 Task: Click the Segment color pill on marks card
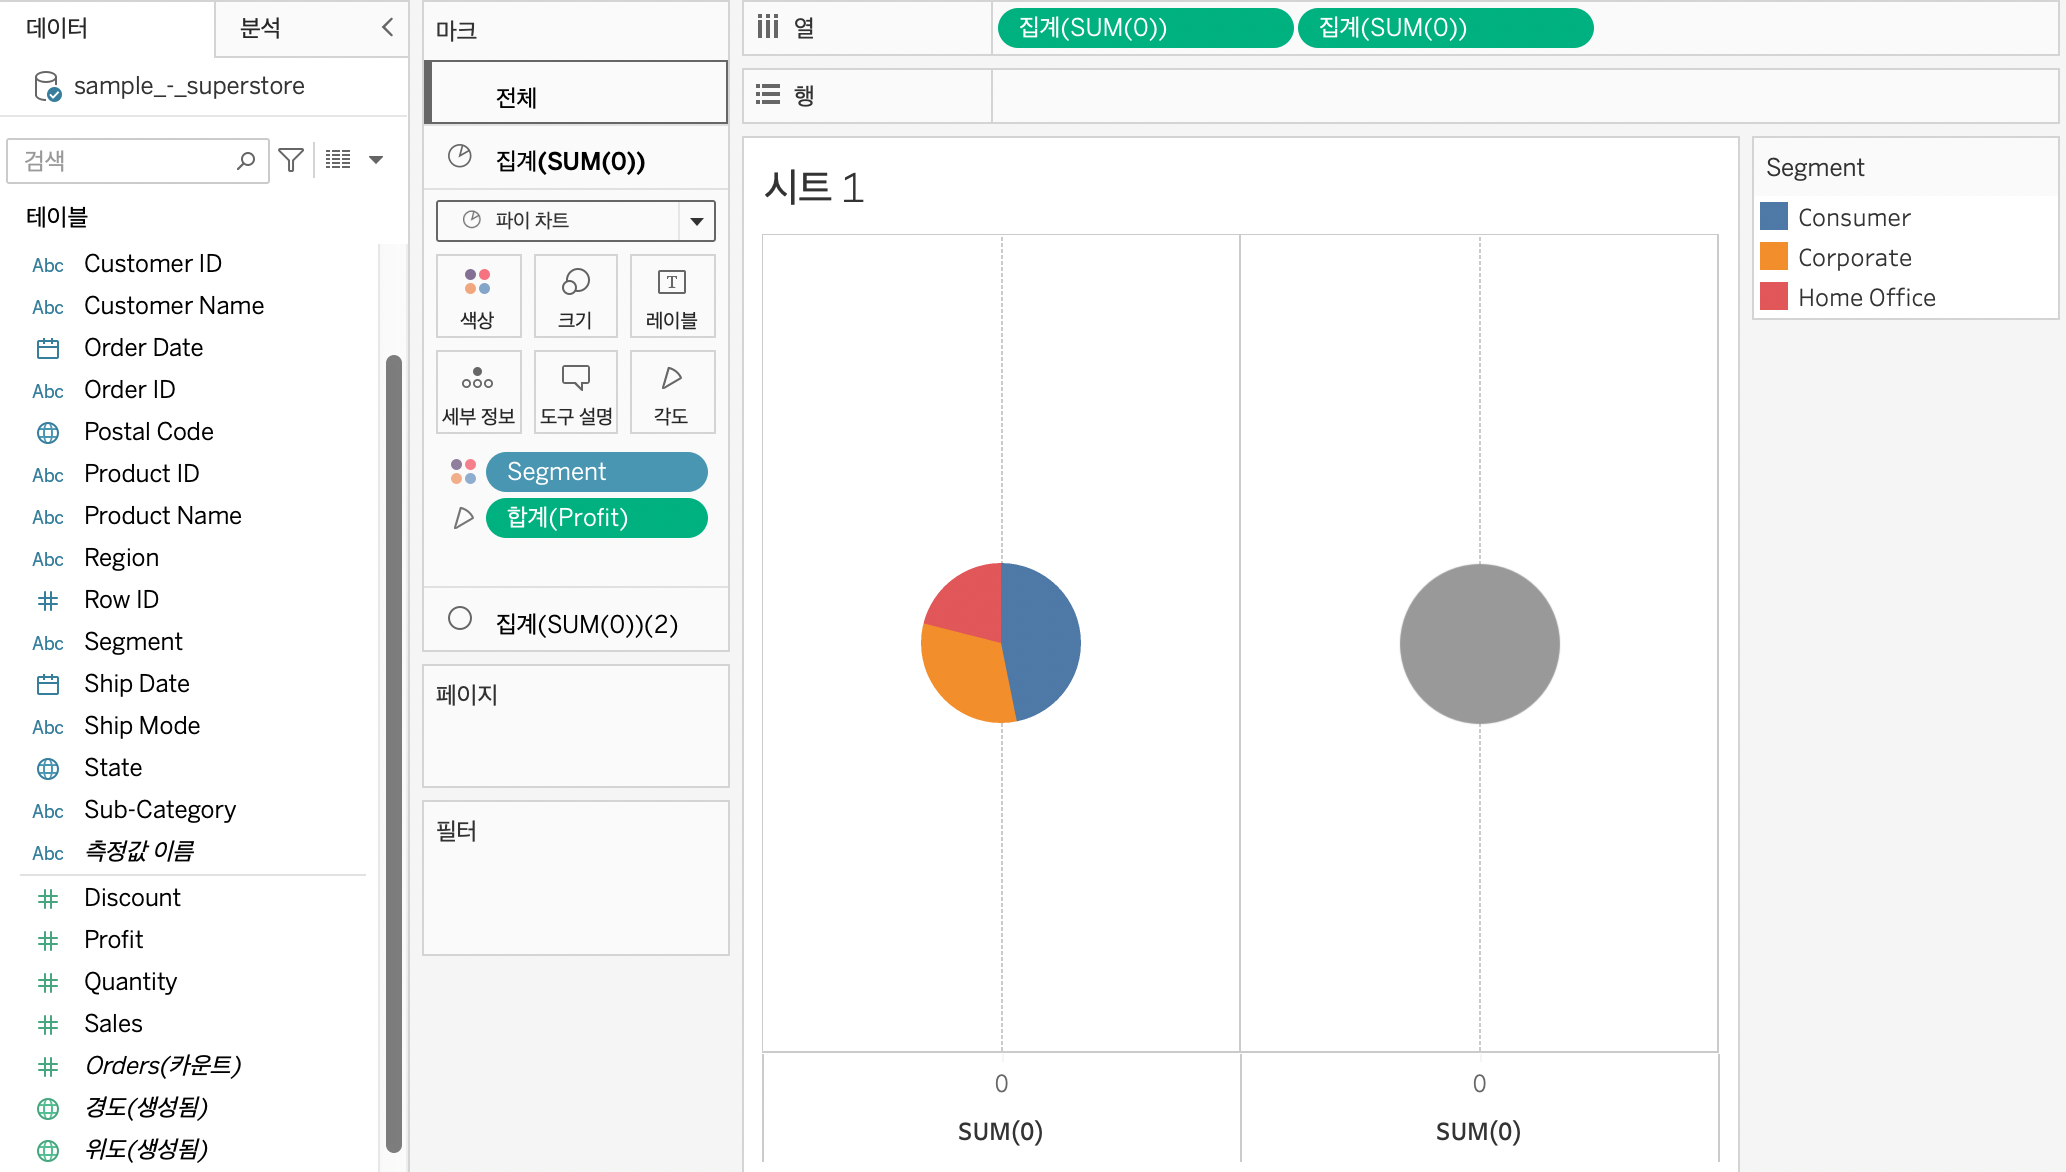coord(596,472)
